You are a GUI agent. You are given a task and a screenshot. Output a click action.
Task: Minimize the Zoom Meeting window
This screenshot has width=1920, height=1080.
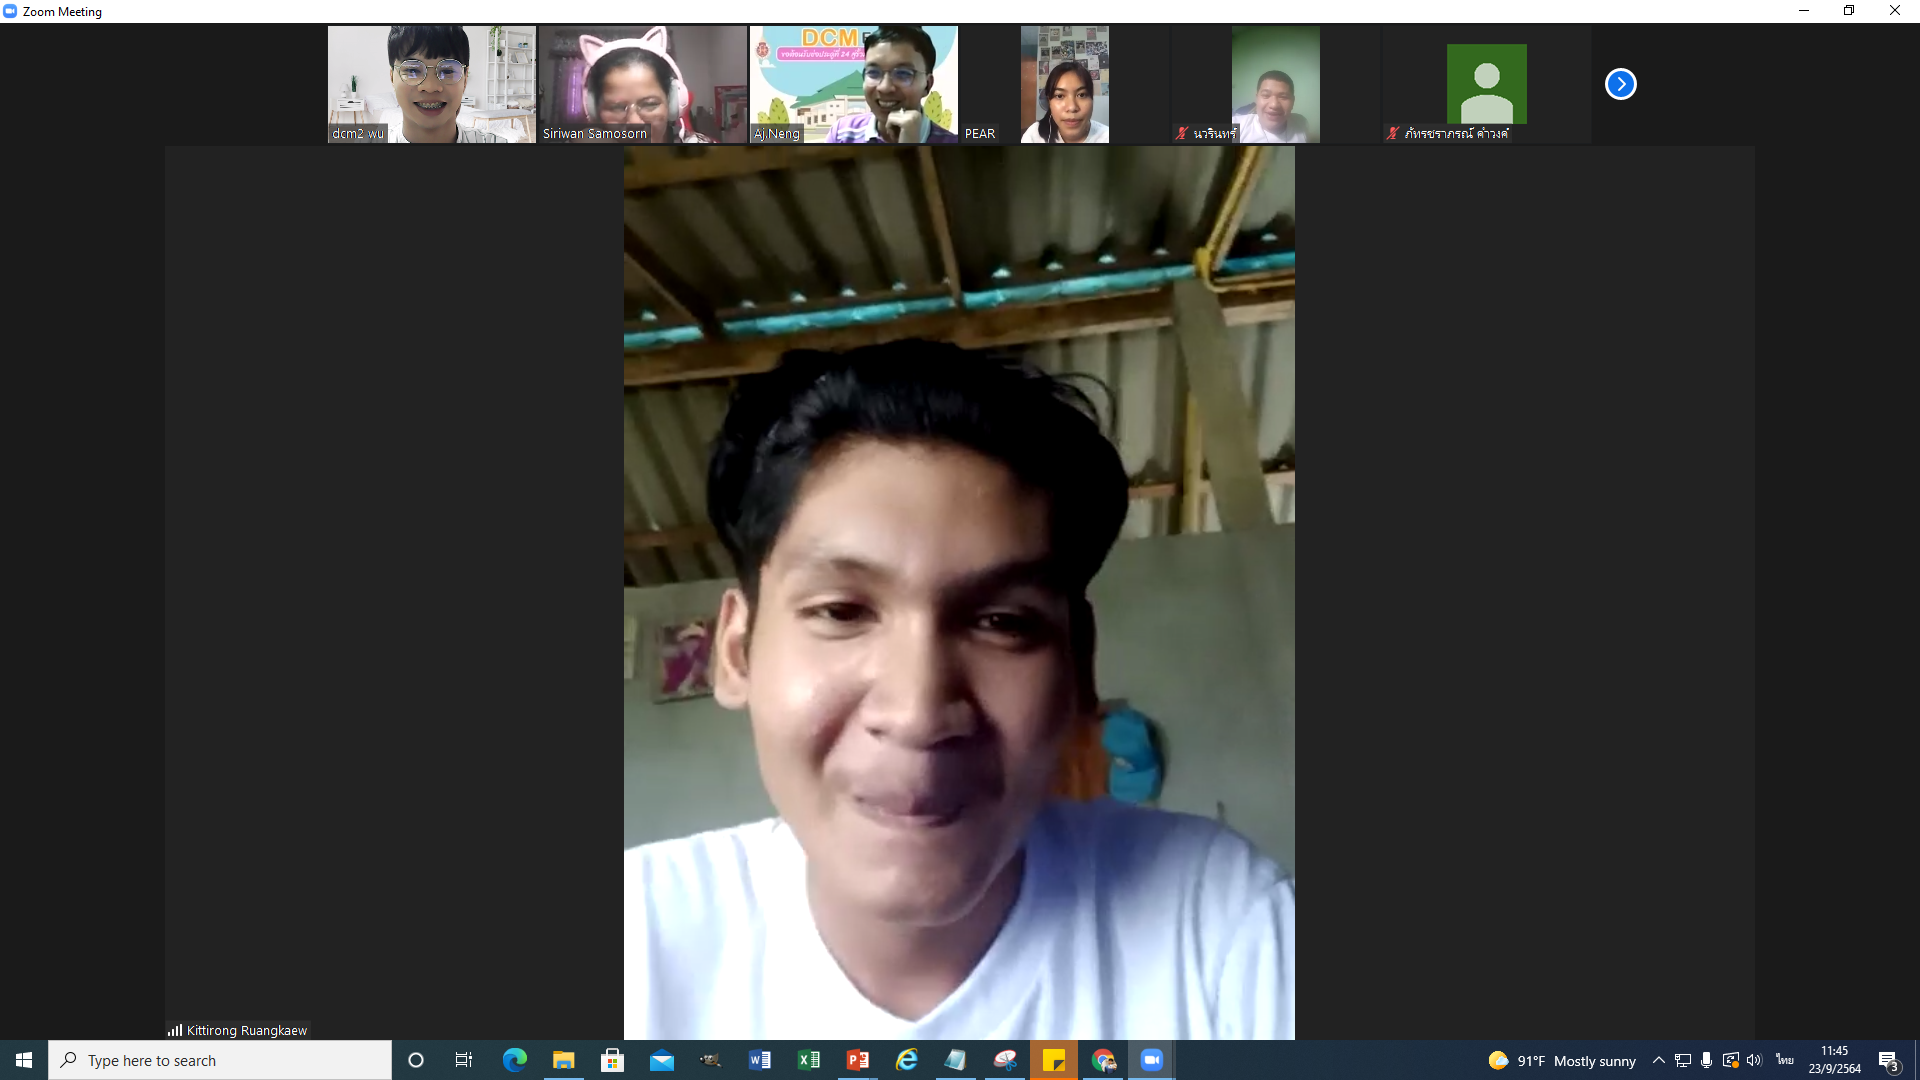tap(1804, 11)
